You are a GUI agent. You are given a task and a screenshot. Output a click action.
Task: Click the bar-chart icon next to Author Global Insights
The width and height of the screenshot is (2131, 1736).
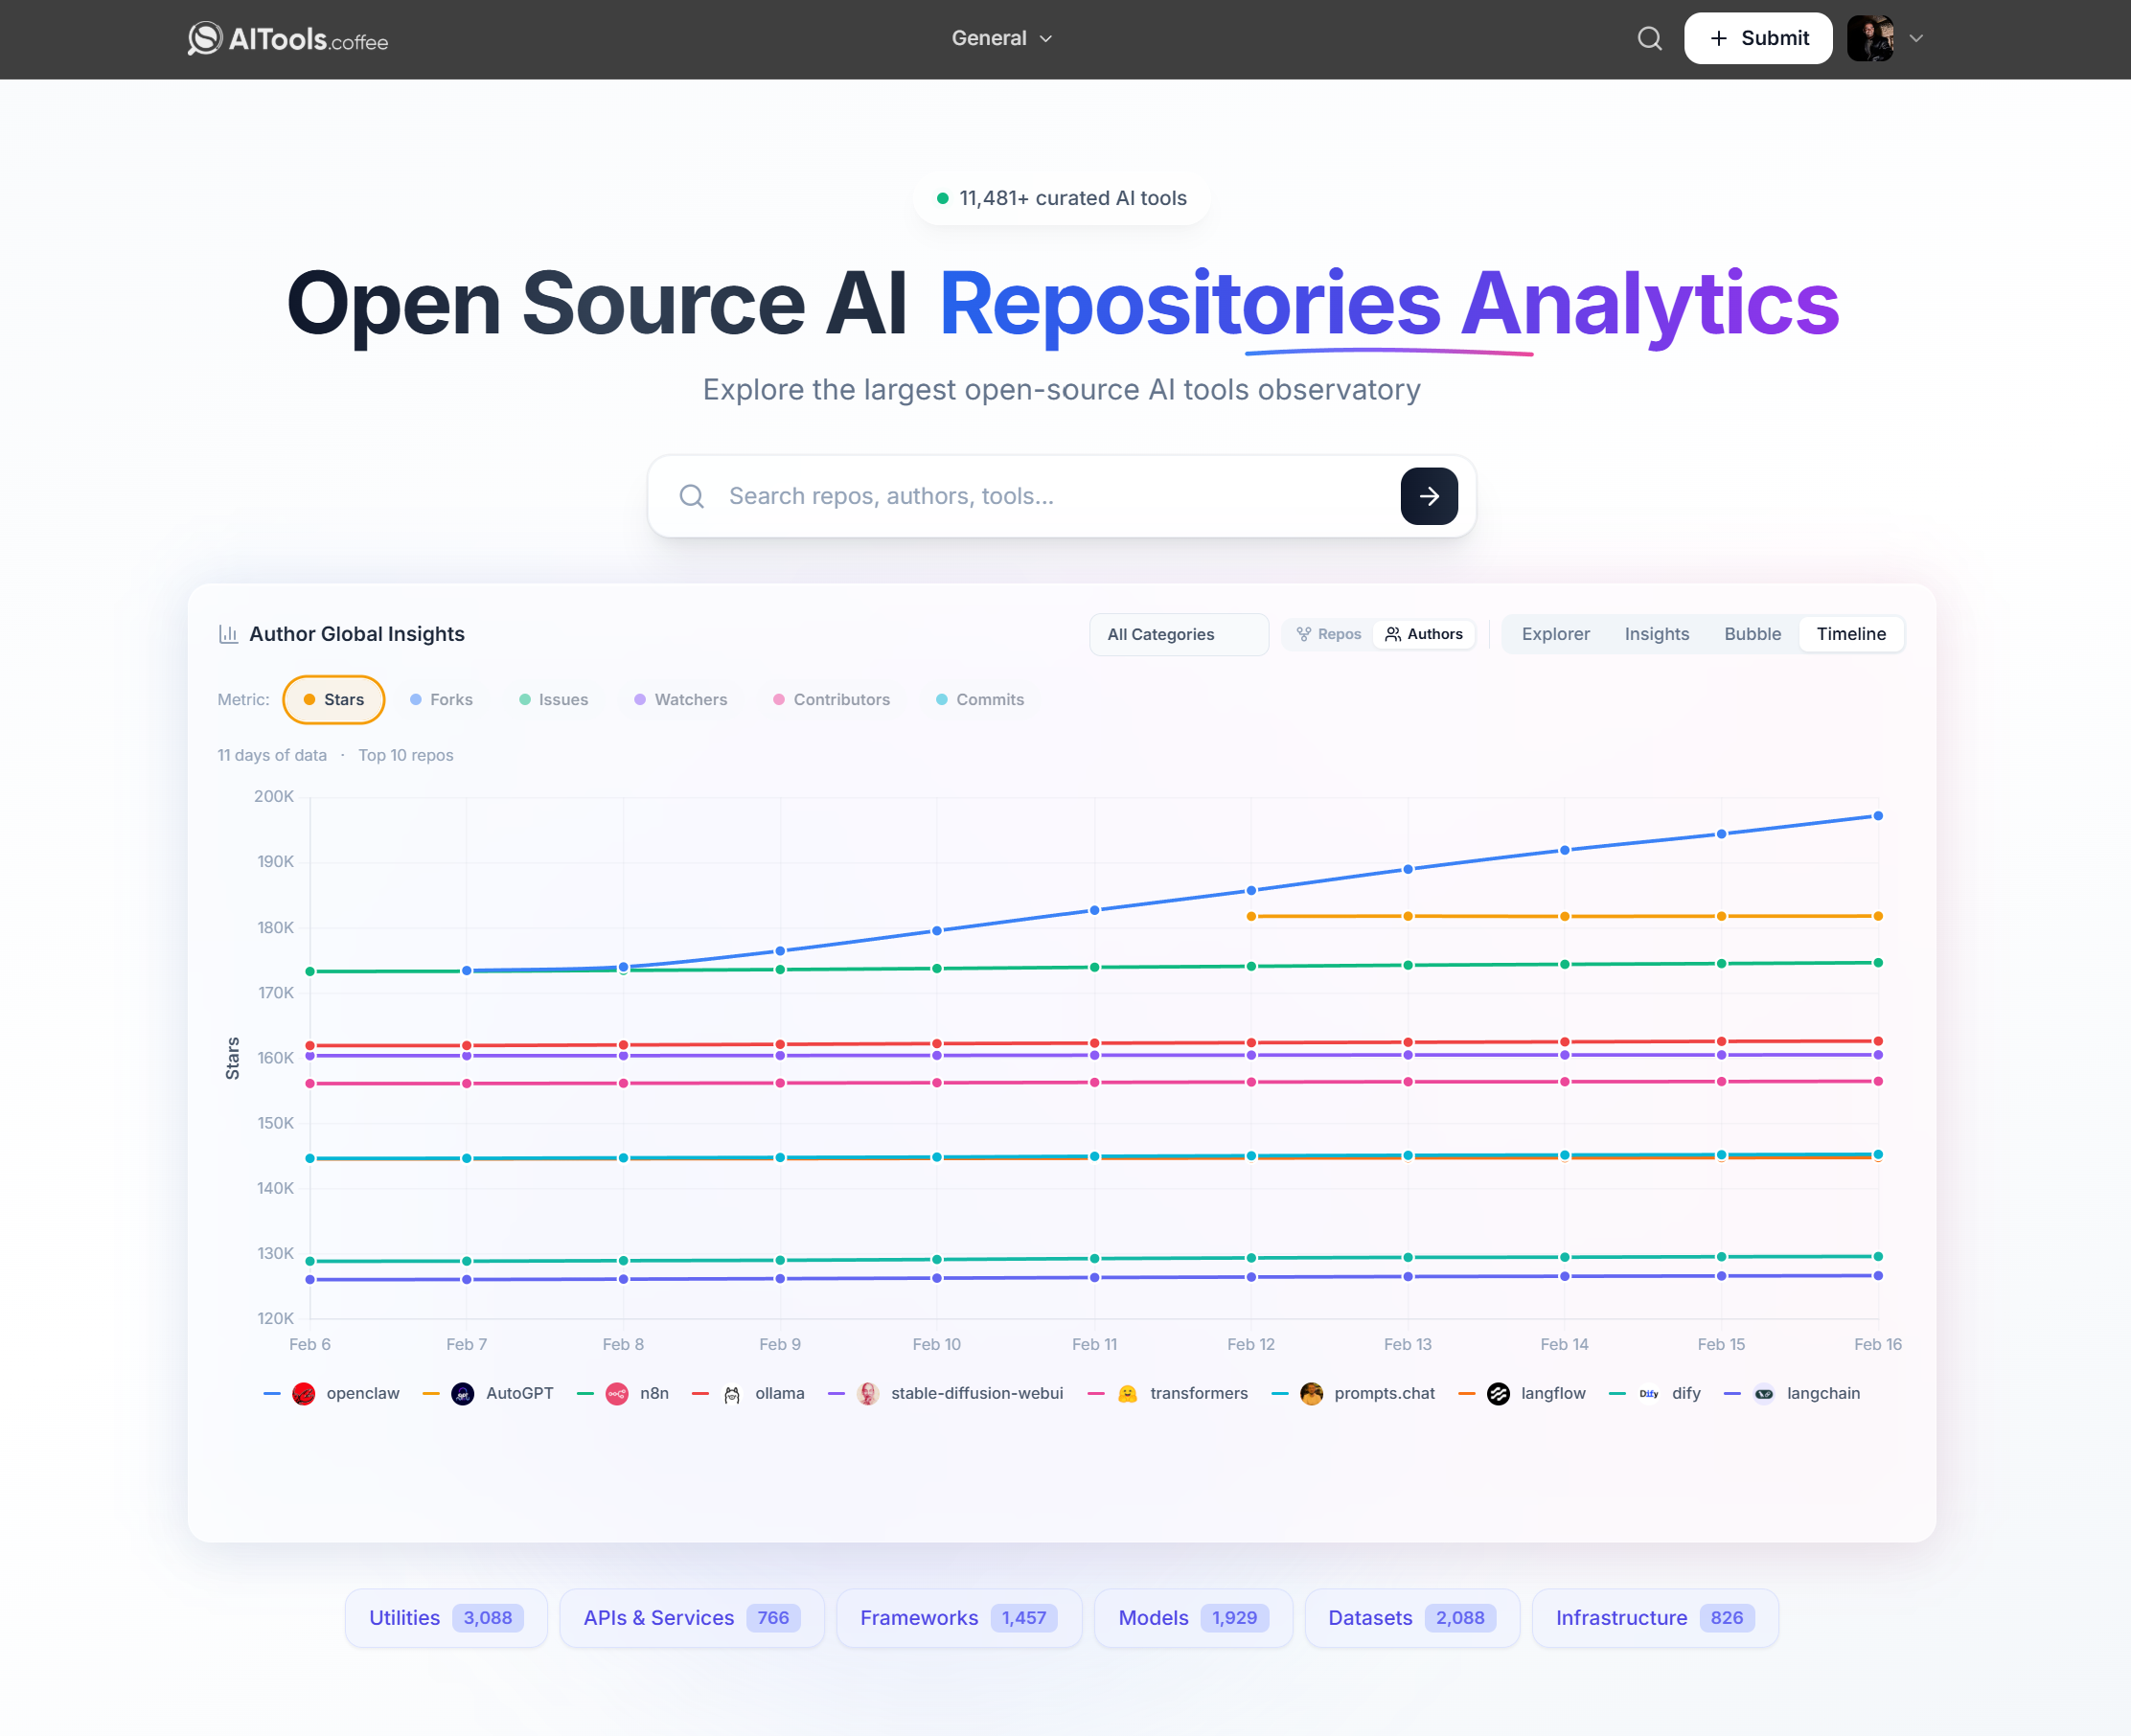pos(228,633)
